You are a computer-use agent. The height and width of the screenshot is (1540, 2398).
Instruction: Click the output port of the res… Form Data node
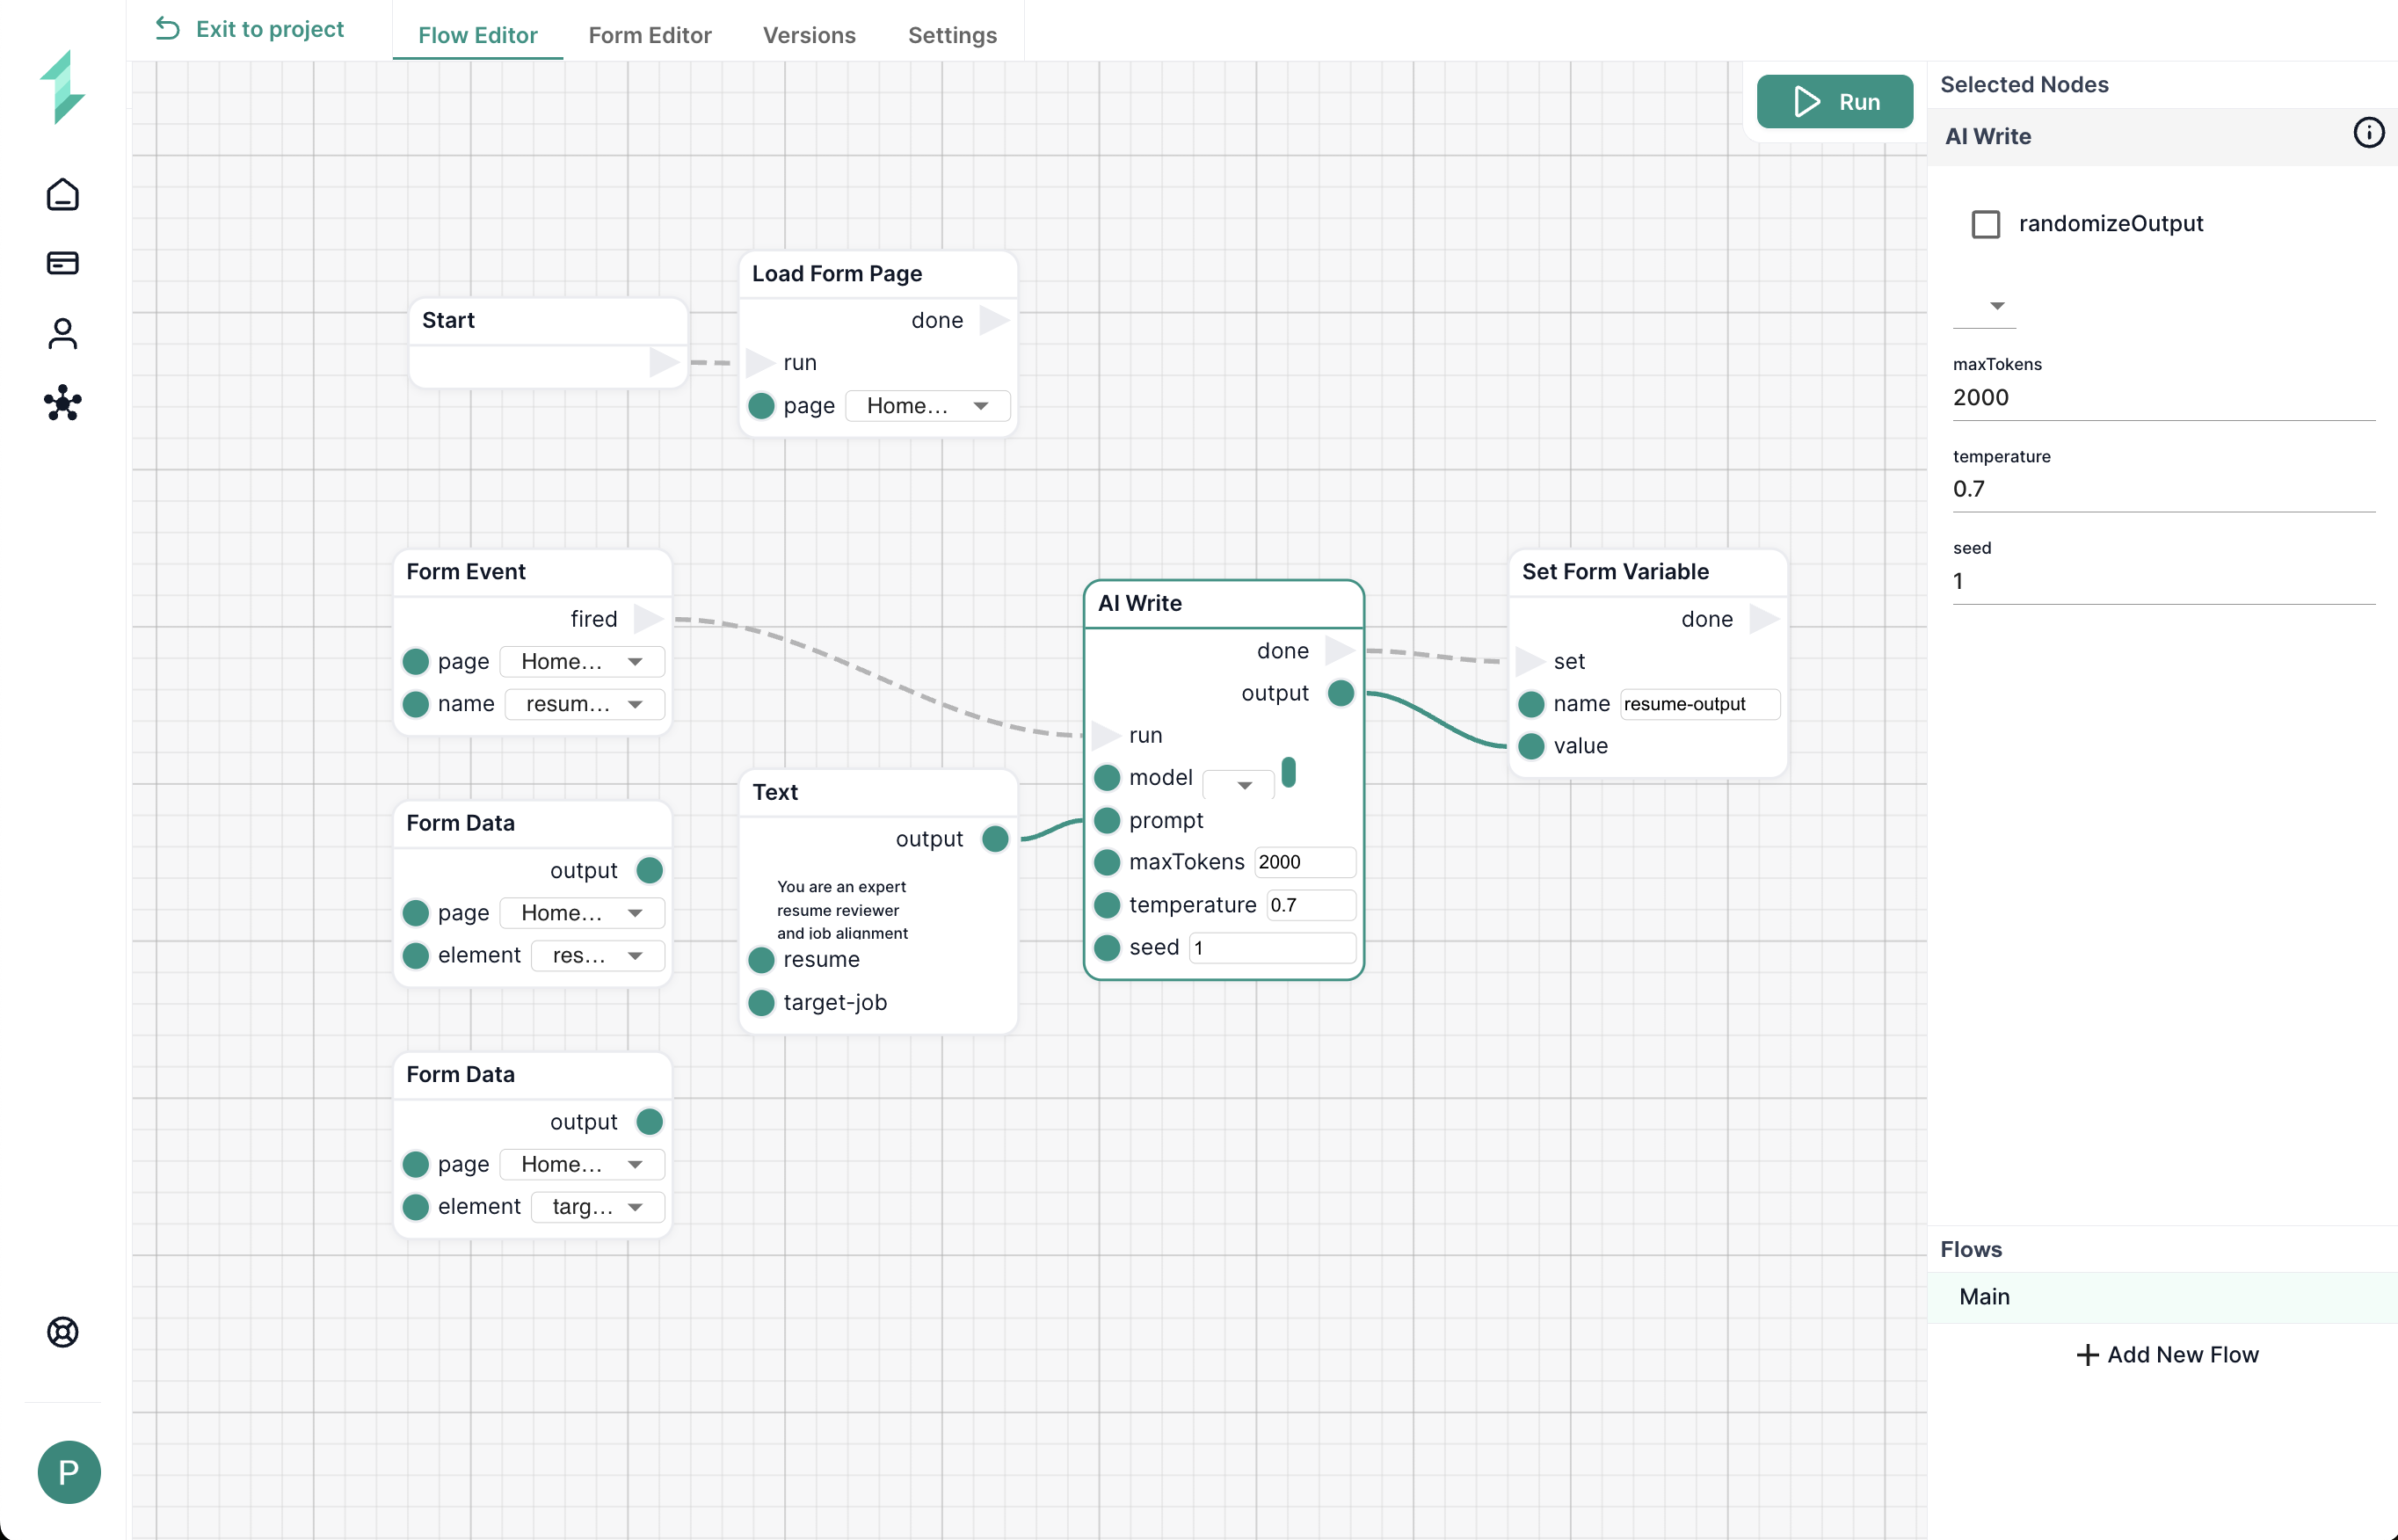point(649,871)
